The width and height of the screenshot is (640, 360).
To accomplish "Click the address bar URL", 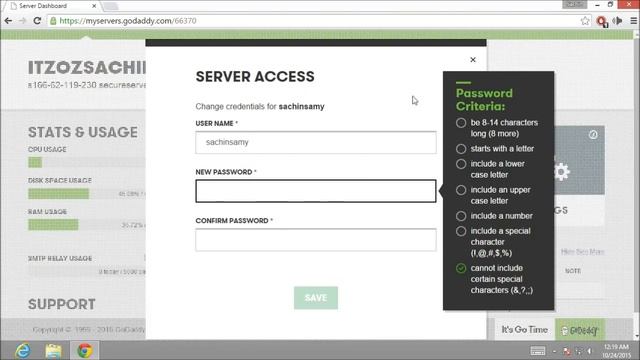I will click(x=128, y=21).
